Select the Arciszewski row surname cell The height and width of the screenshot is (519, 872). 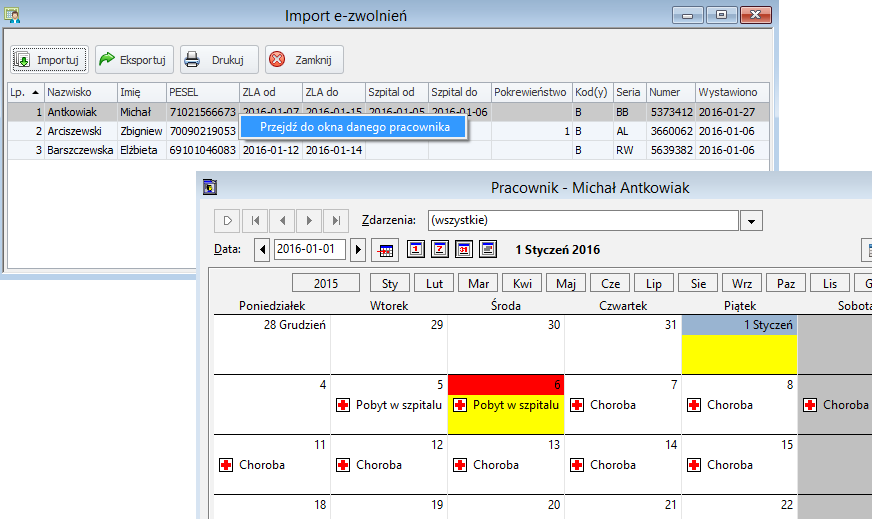pos(81,131)
